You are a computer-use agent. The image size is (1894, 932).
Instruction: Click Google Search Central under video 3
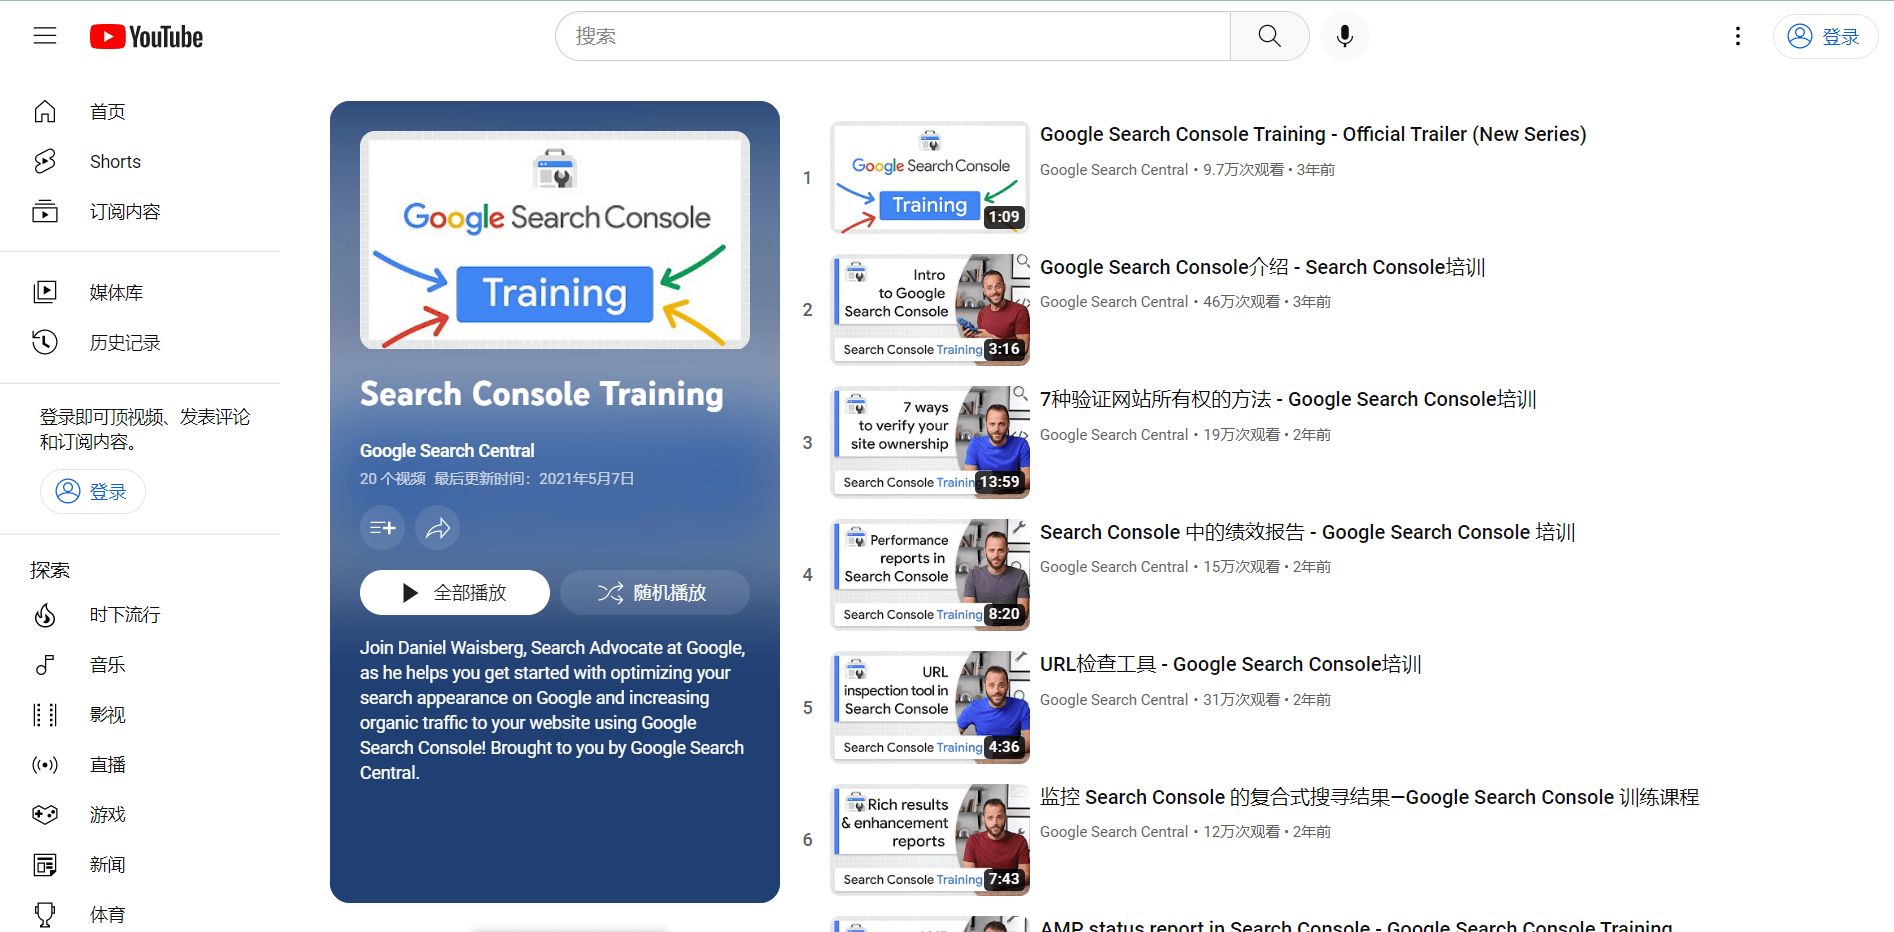tap(1114, 435)
